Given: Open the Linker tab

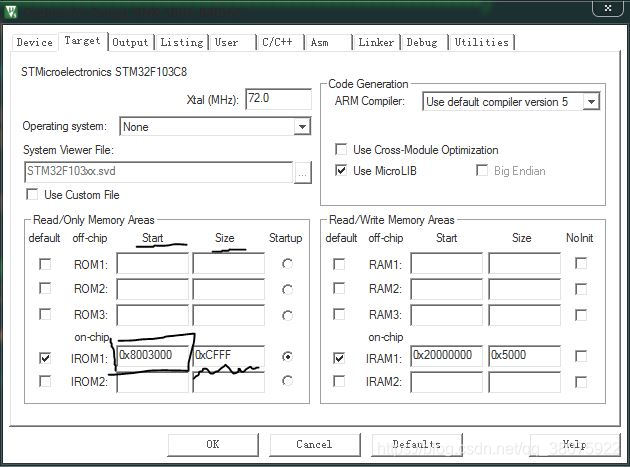Looking at the screenshot, I should tap(376, 42).
